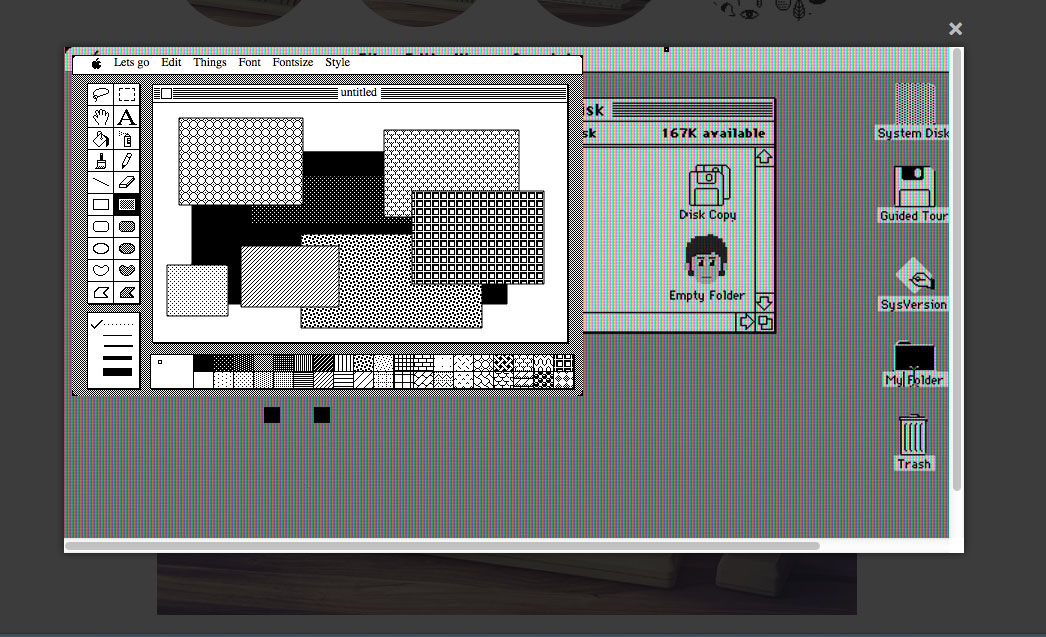Pick the solid white pattern swatch

[203, 380]
